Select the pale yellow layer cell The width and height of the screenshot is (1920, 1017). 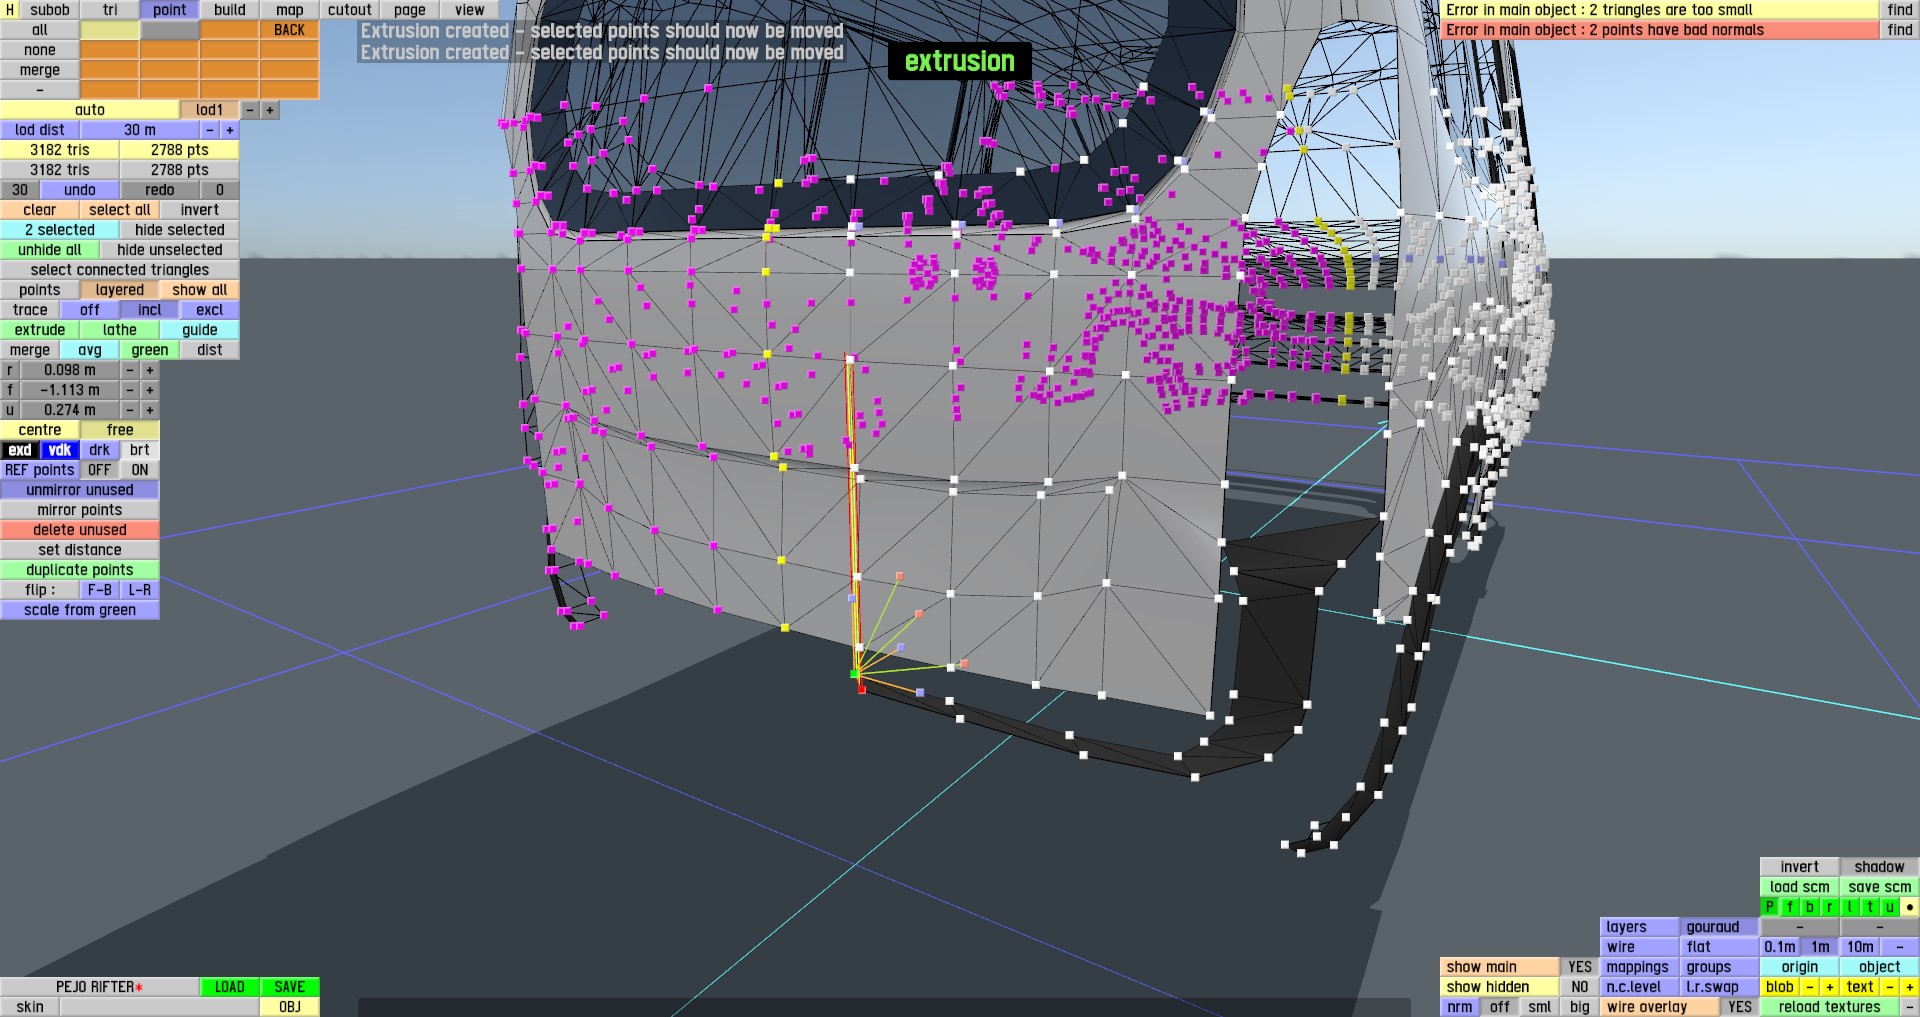110,30
